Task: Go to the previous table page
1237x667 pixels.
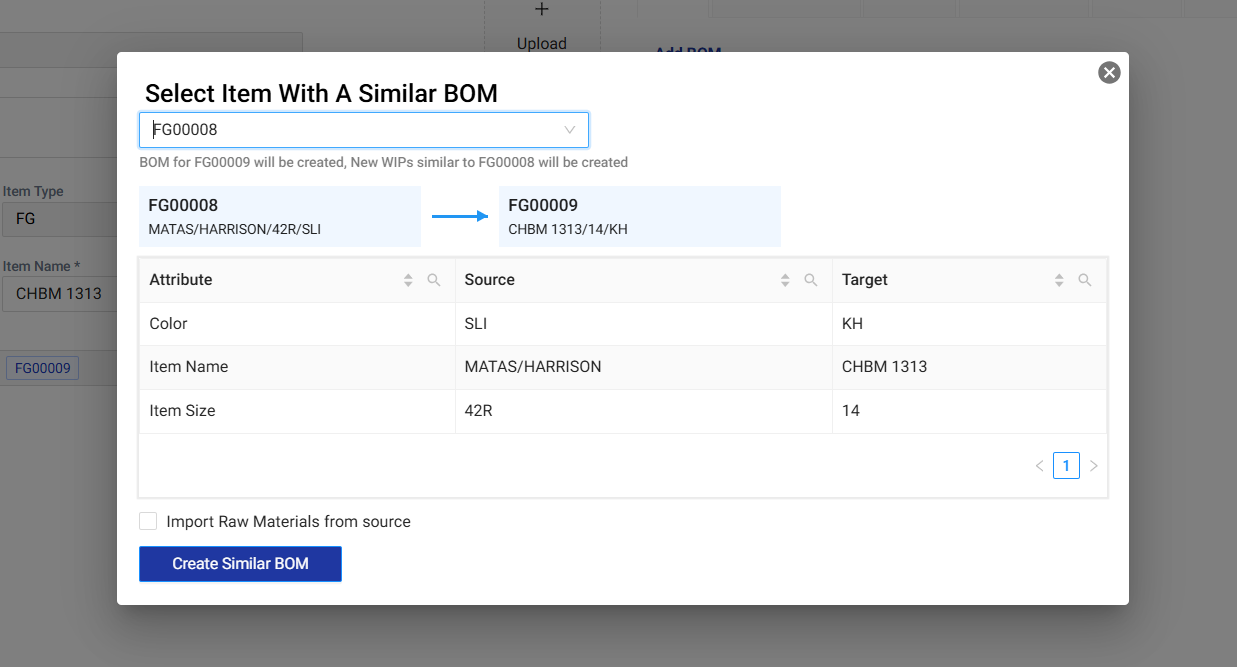Action: coord(1039,466)
